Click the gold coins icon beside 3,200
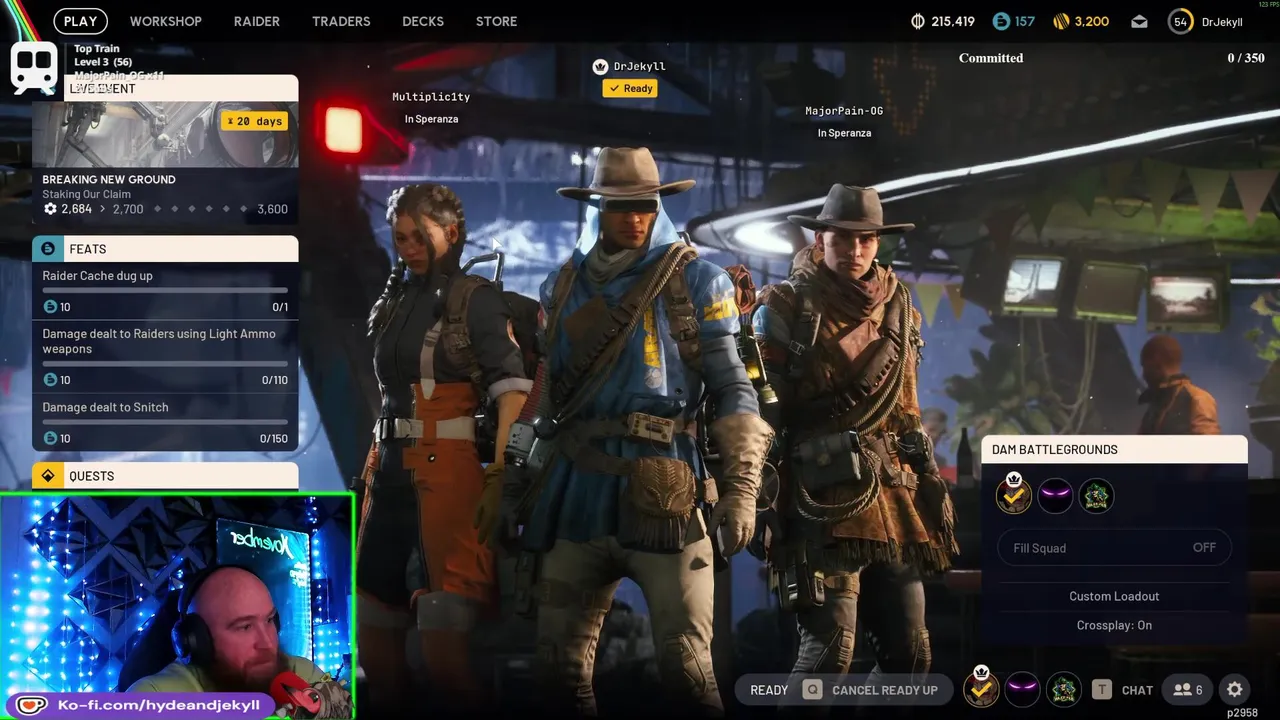Image resolution: width=1280 pixels, height=720 pixels. [x=1061, y=21]
